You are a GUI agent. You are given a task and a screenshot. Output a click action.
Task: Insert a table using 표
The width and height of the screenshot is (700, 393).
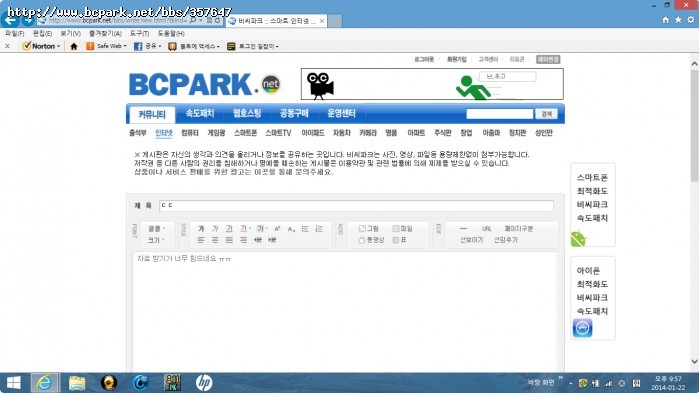[x=400, y=240]
